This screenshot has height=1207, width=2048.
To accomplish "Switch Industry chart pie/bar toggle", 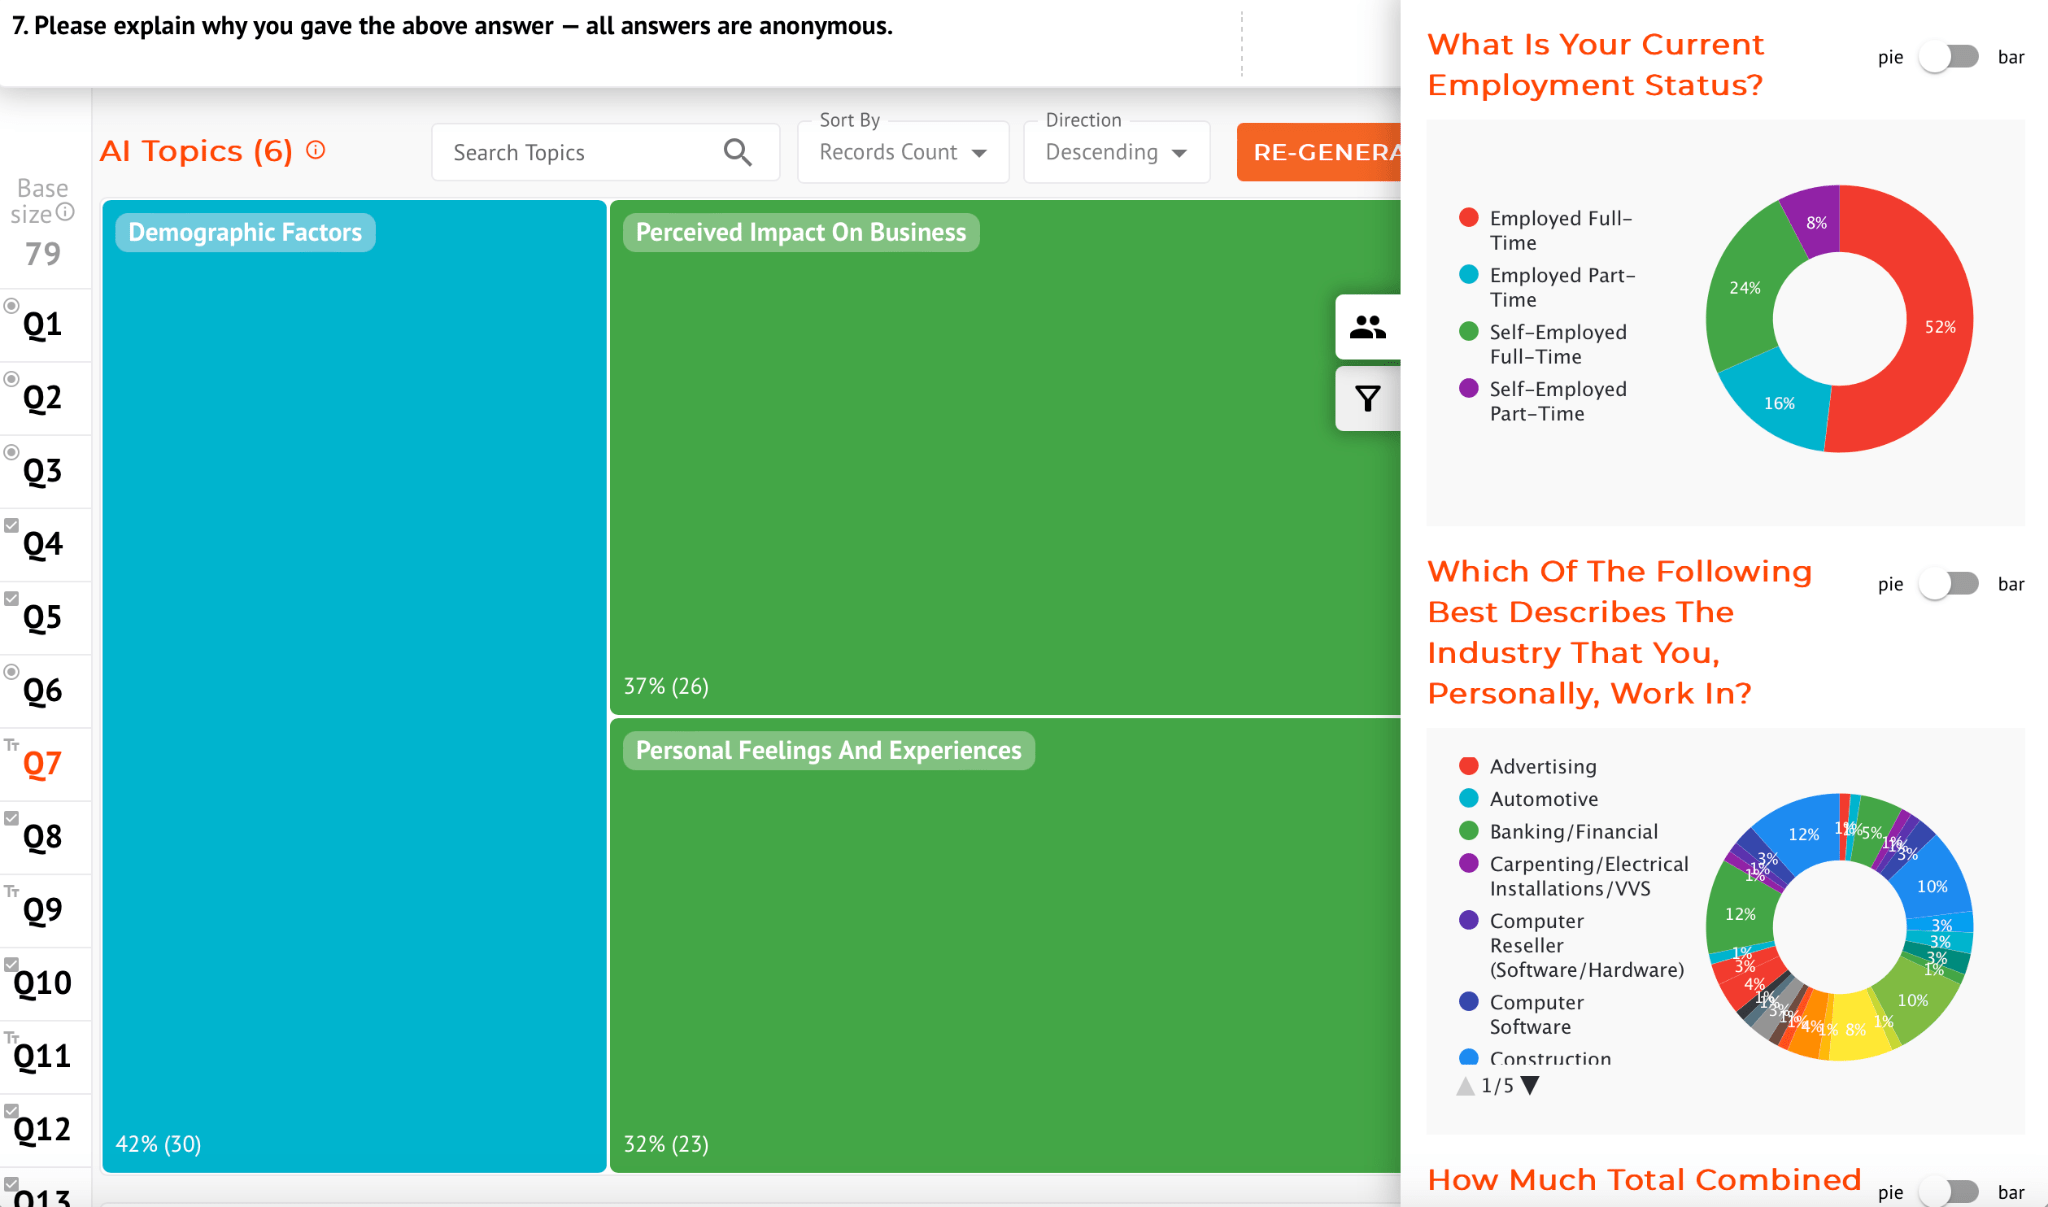I will point(1949,584).
